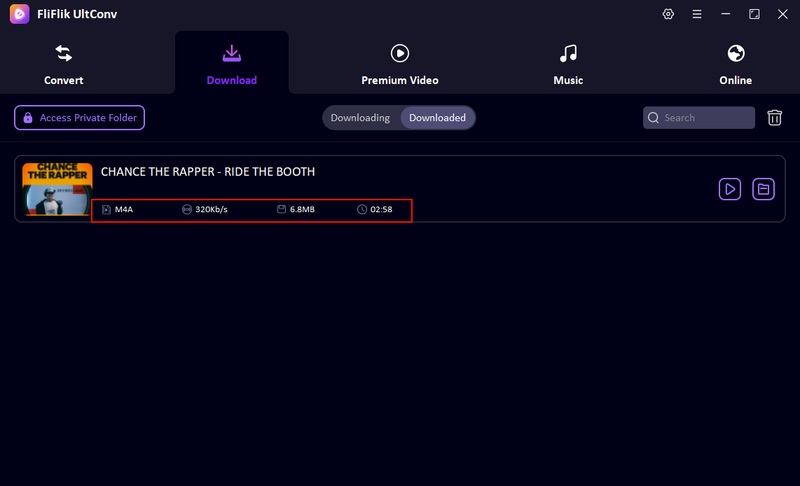Click the 6.8MB file size value
The width and height of the screenshot is (800, 486).
pos(302,210)
